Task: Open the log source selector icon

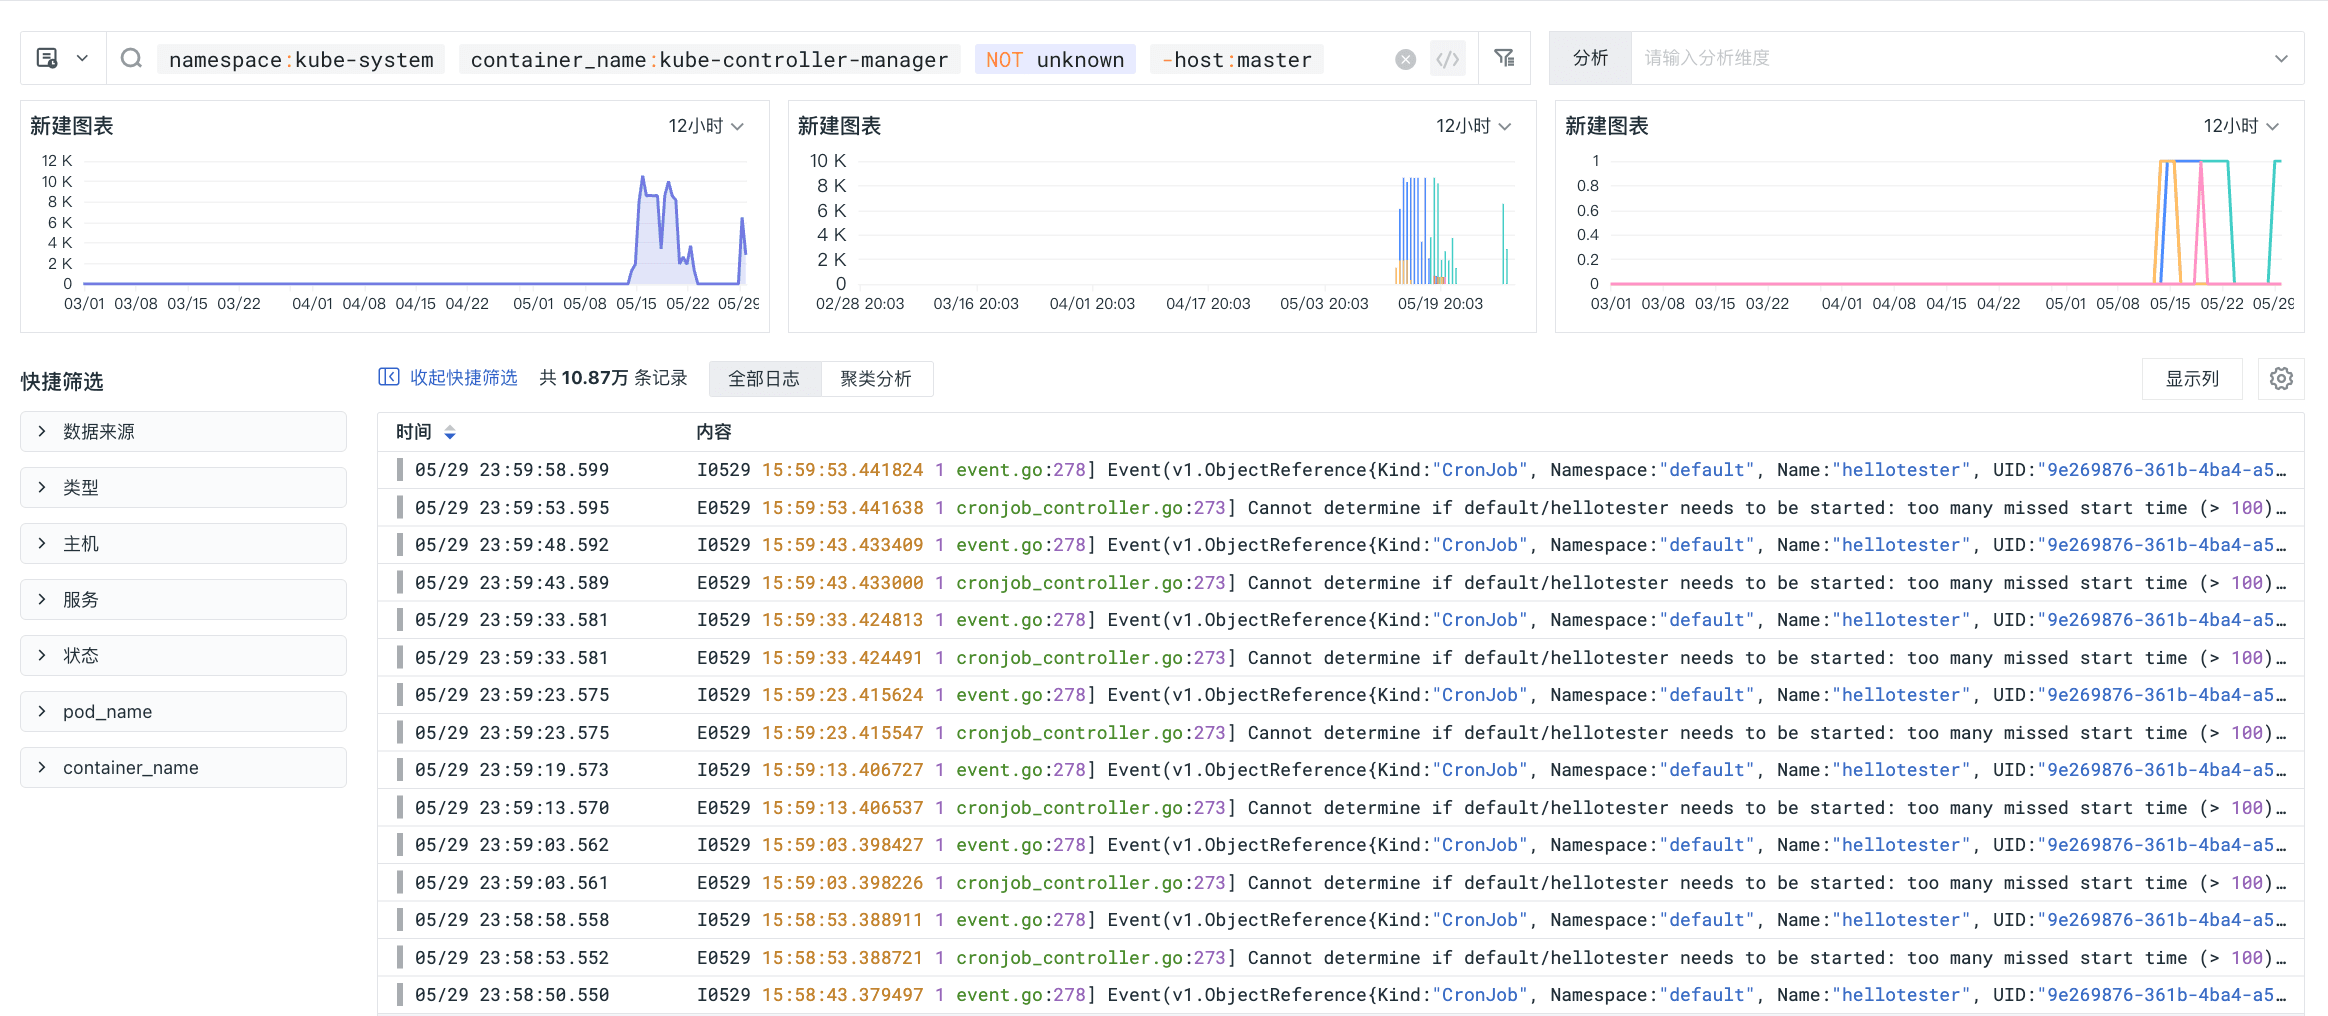Action: pos(47,58)
